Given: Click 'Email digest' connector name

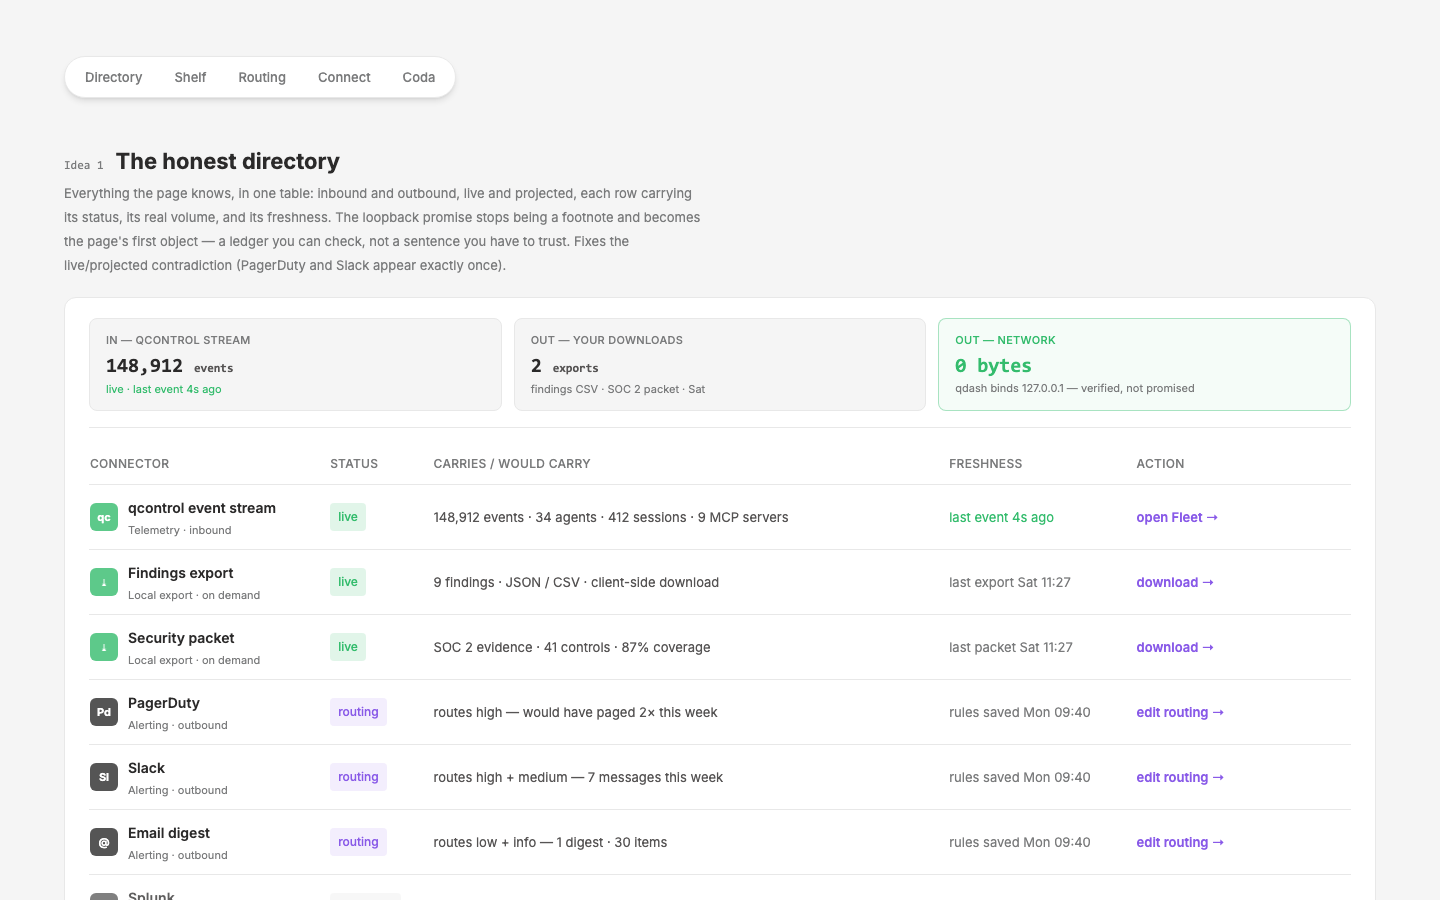Looking at the screenshot, I should tap(169, 833).
